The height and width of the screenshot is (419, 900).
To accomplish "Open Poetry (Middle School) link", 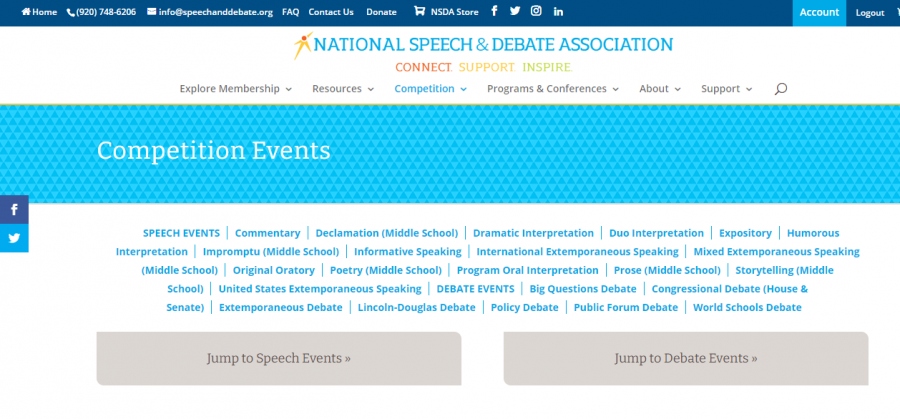I will tap(386, 270).
